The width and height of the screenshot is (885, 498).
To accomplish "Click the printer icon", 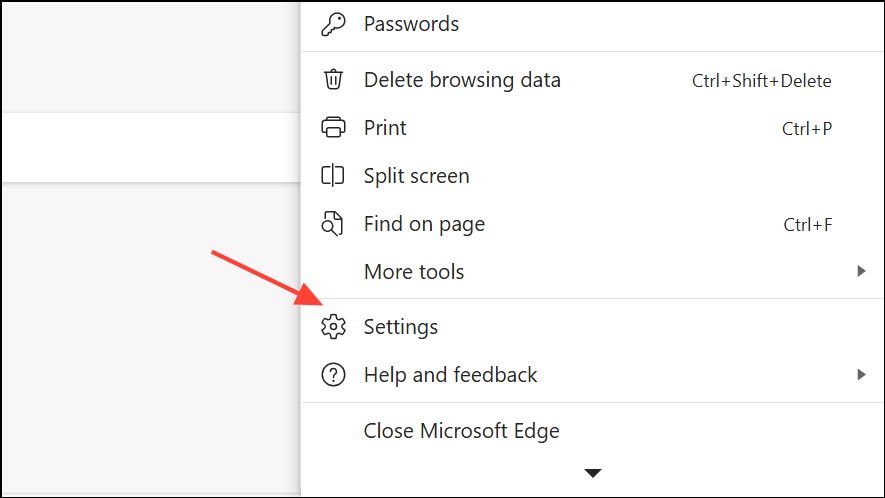I will (332, 128).
